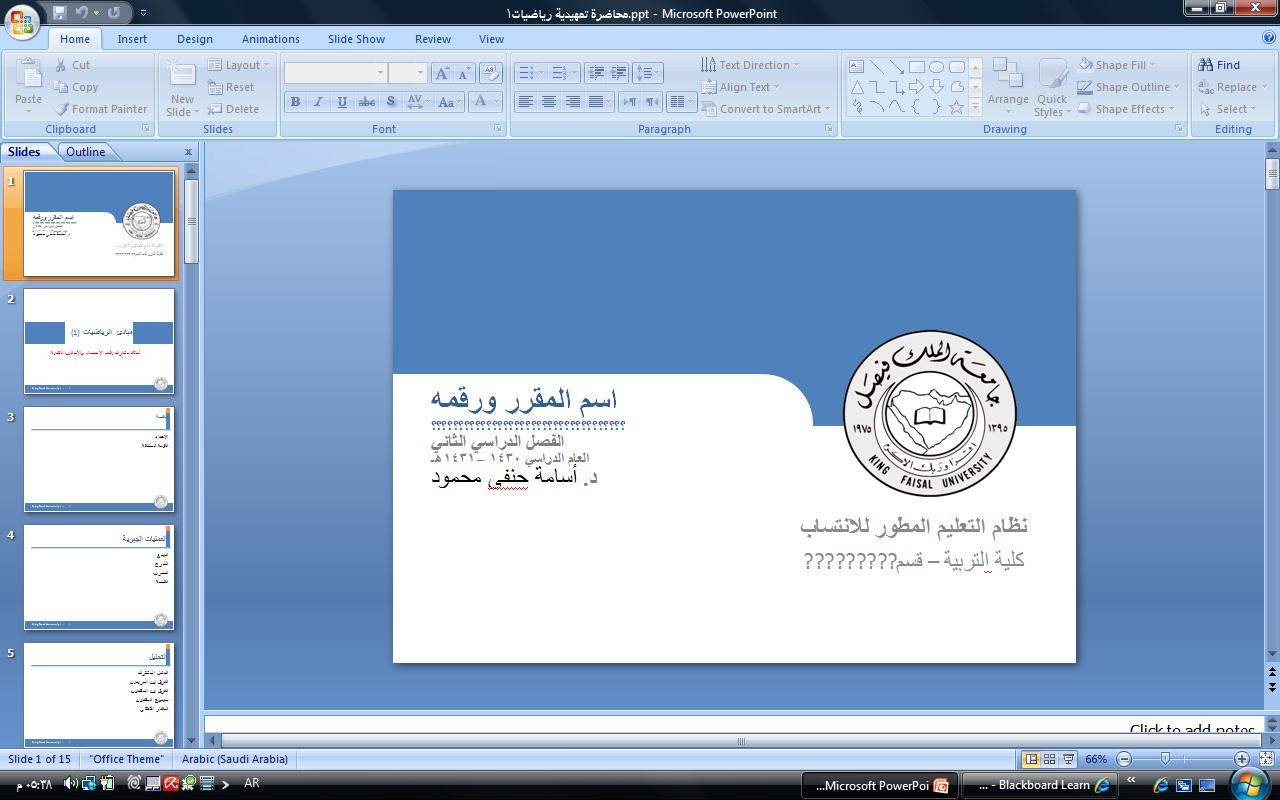This screenshot has width=1280, height=800.
Task: Click the Copy command
Action: 76,87
